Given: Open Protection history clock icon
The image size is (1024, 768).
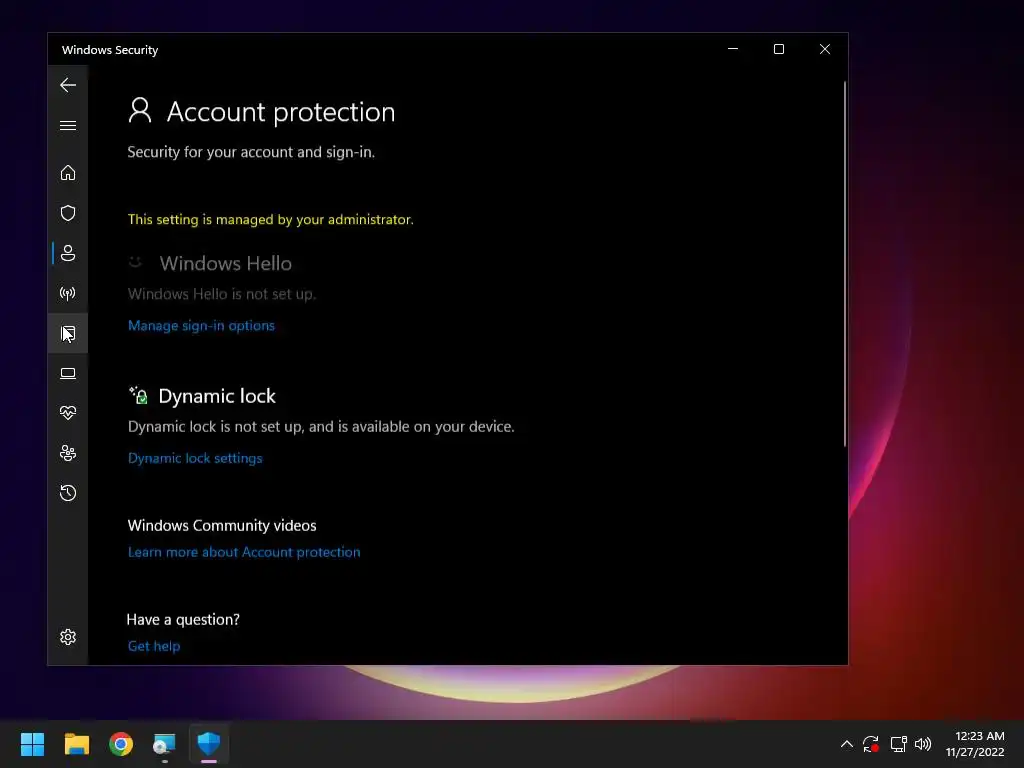Looking at the screenshot, I should pyautogui.click(x=68, y=493).
